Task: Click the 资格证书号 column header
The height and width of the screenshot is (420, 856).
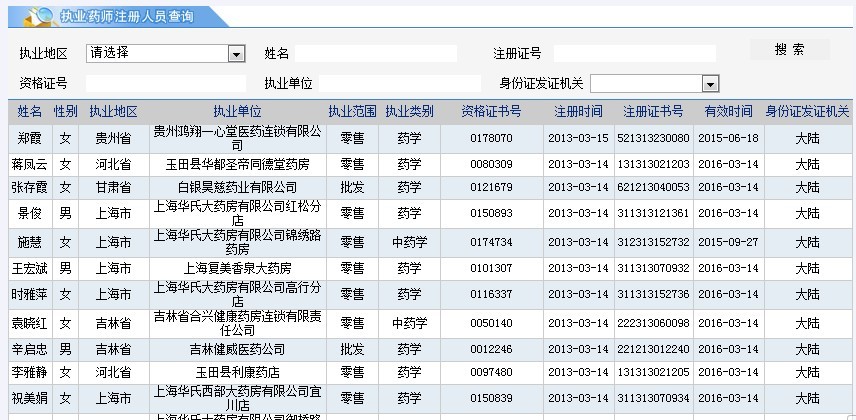Action: coord(491,111)
